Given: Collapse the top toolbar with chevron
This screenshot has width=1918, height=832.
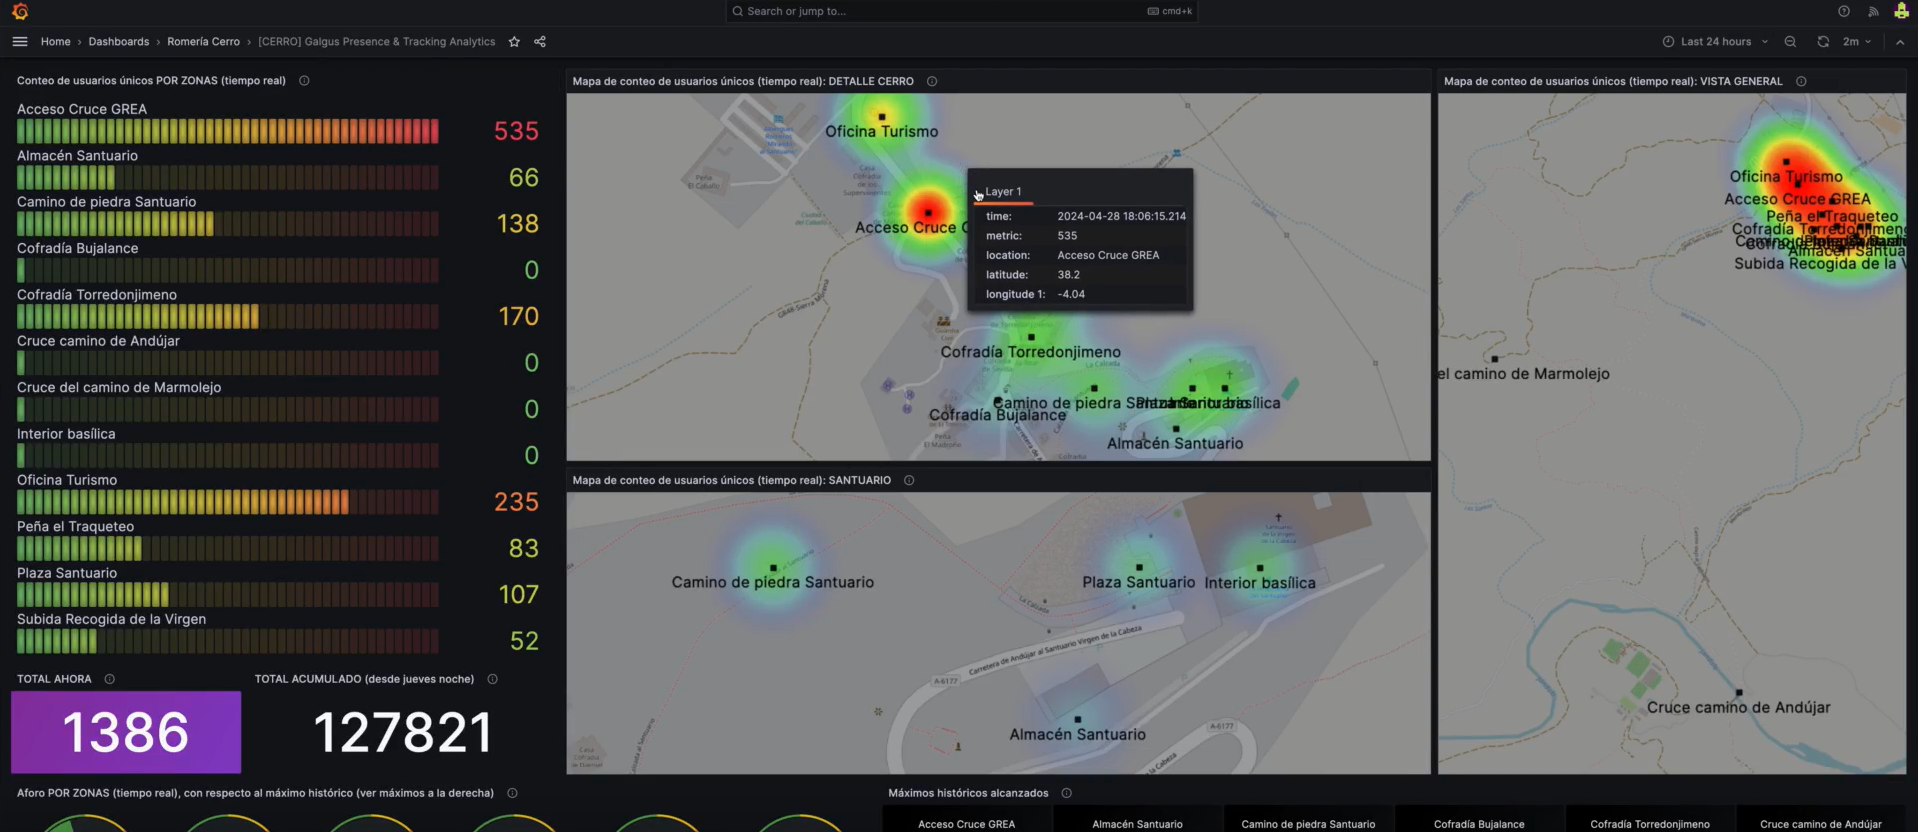Looking at the screenshot, I should (x=1900, y=41).
